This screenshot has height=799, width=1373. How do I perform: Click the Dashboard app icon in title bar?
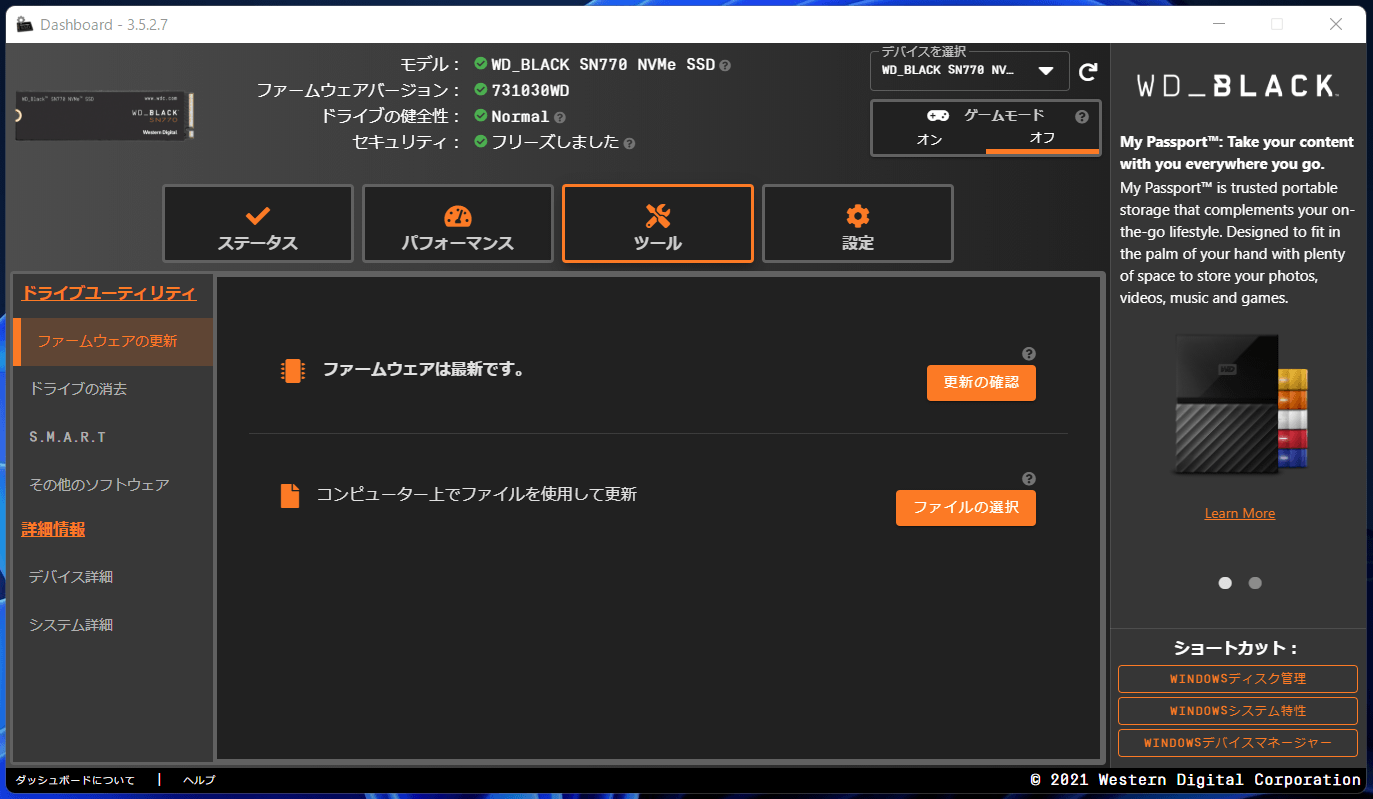[25, 24]
